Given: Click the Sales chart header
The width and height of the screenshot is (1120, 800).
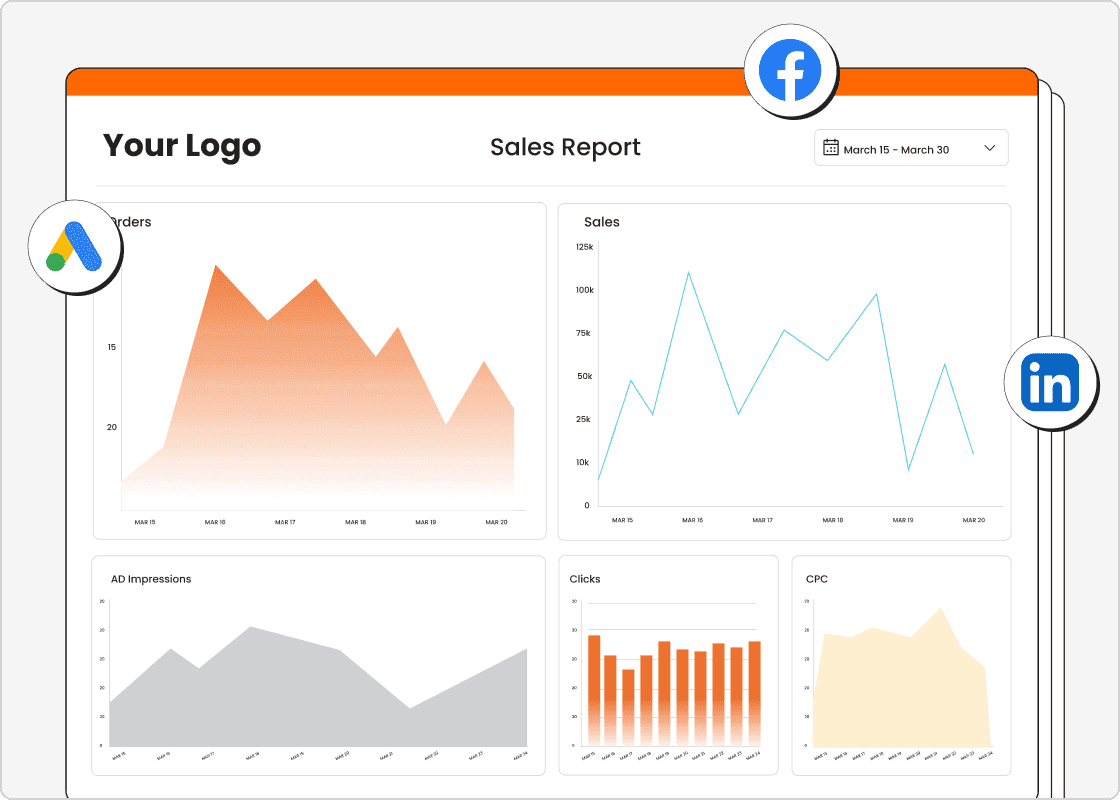Looking at the screenshot, I should click(602, 222).
